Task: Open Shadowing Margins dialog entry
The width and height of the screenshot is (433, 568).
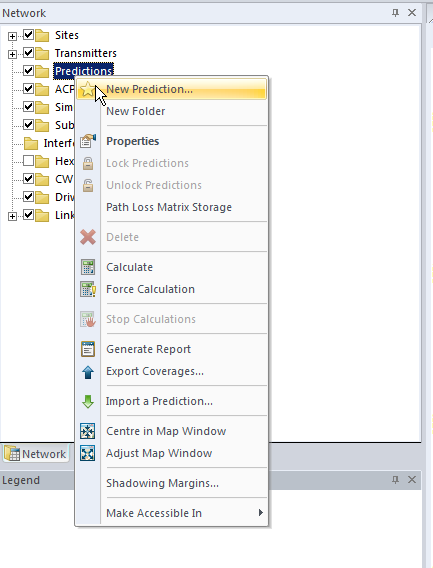Action: click(162, 483)
